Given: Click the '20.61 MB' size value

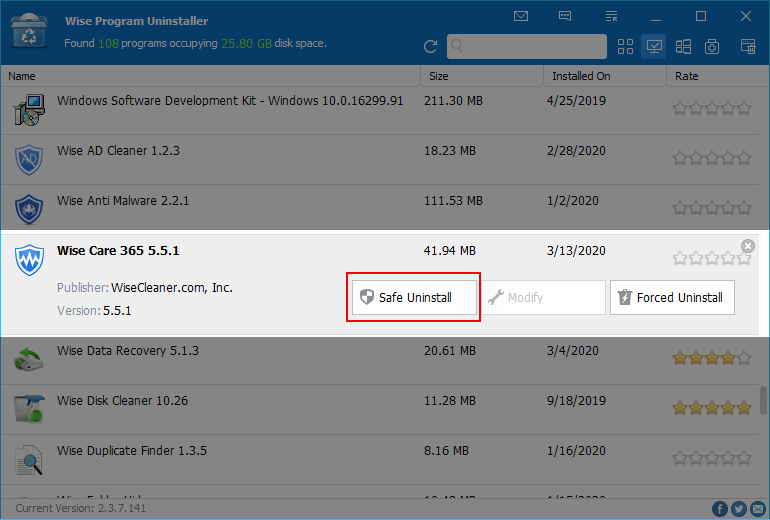Looking at the screenshot, I should coord(450,351).
